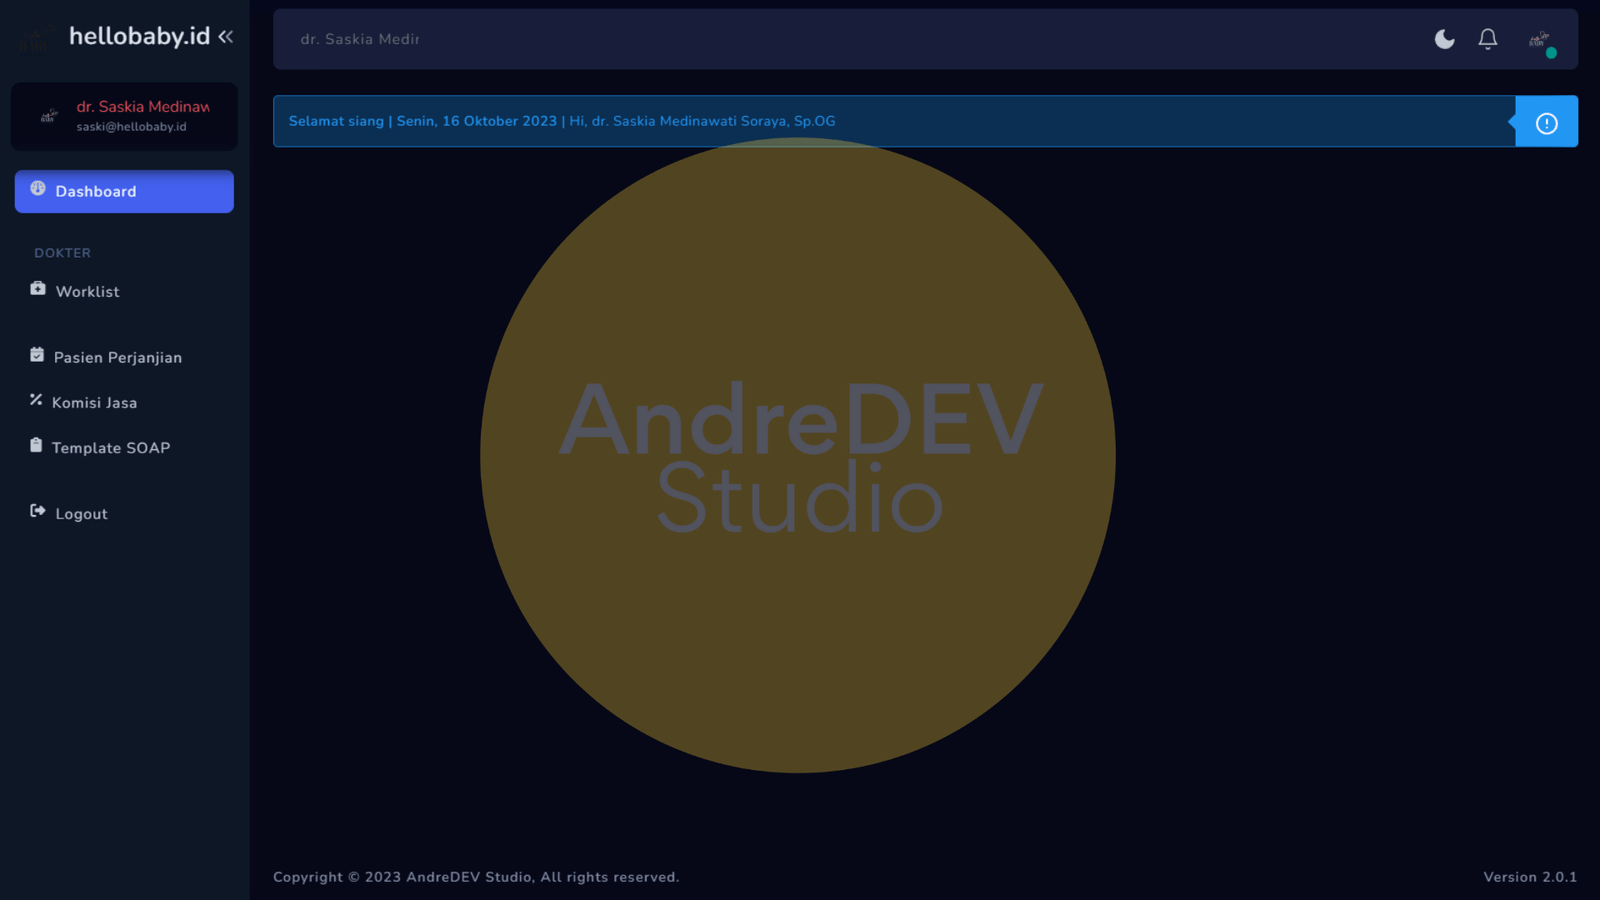Viewport: 1600px width, 900px height.
Task: Click the Selamat siang greeting banner text
Action: pos(561,121)
